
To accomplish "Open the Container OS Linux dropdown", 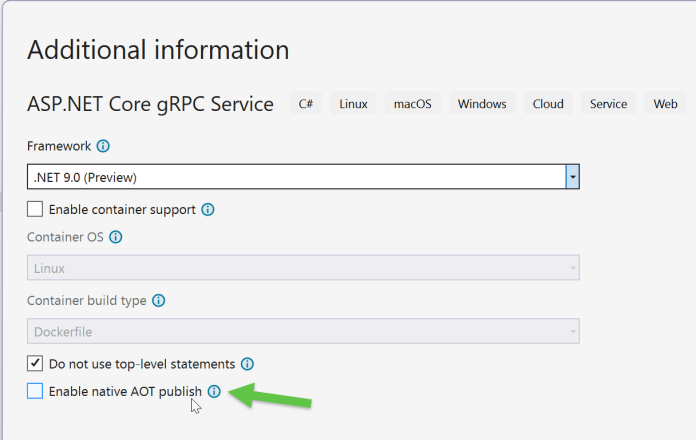I will (303, 268).
